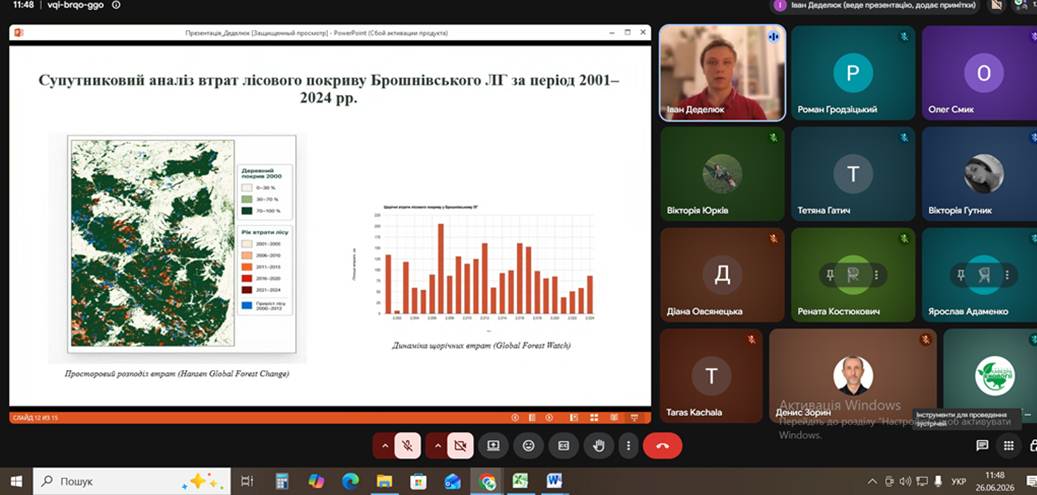The height and width of the screenshot is (495, 1037).
Task: Open File Explorer from taskbar
Action: [x=384, y=481]
